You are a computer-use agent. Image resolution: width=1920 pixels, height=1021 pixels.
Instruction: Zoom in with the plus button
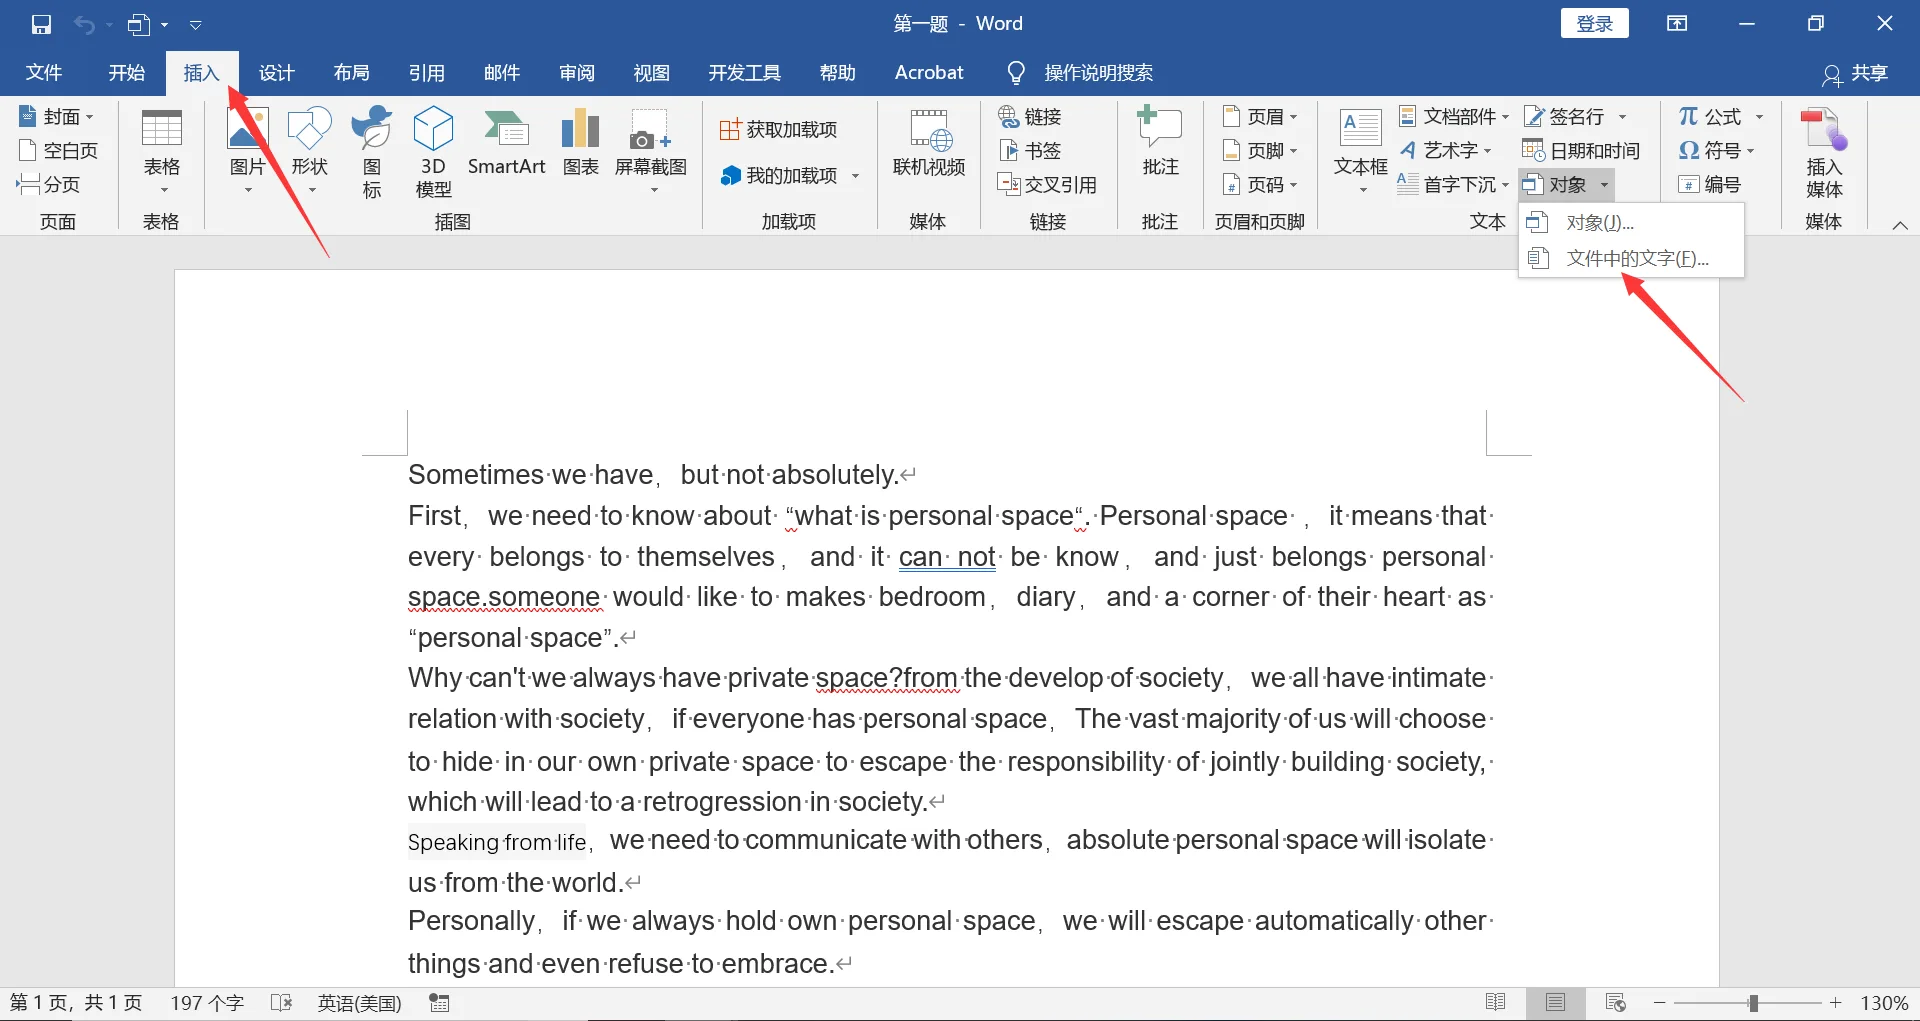[1836, 1003]
